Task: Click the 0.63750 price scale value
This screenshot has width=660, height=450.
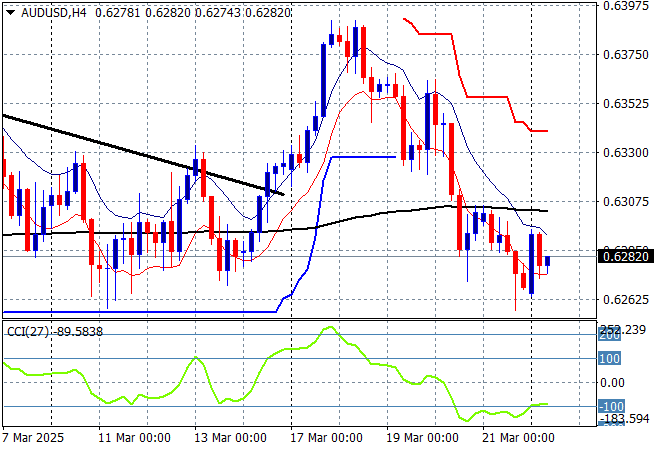Action: point(625,55)
